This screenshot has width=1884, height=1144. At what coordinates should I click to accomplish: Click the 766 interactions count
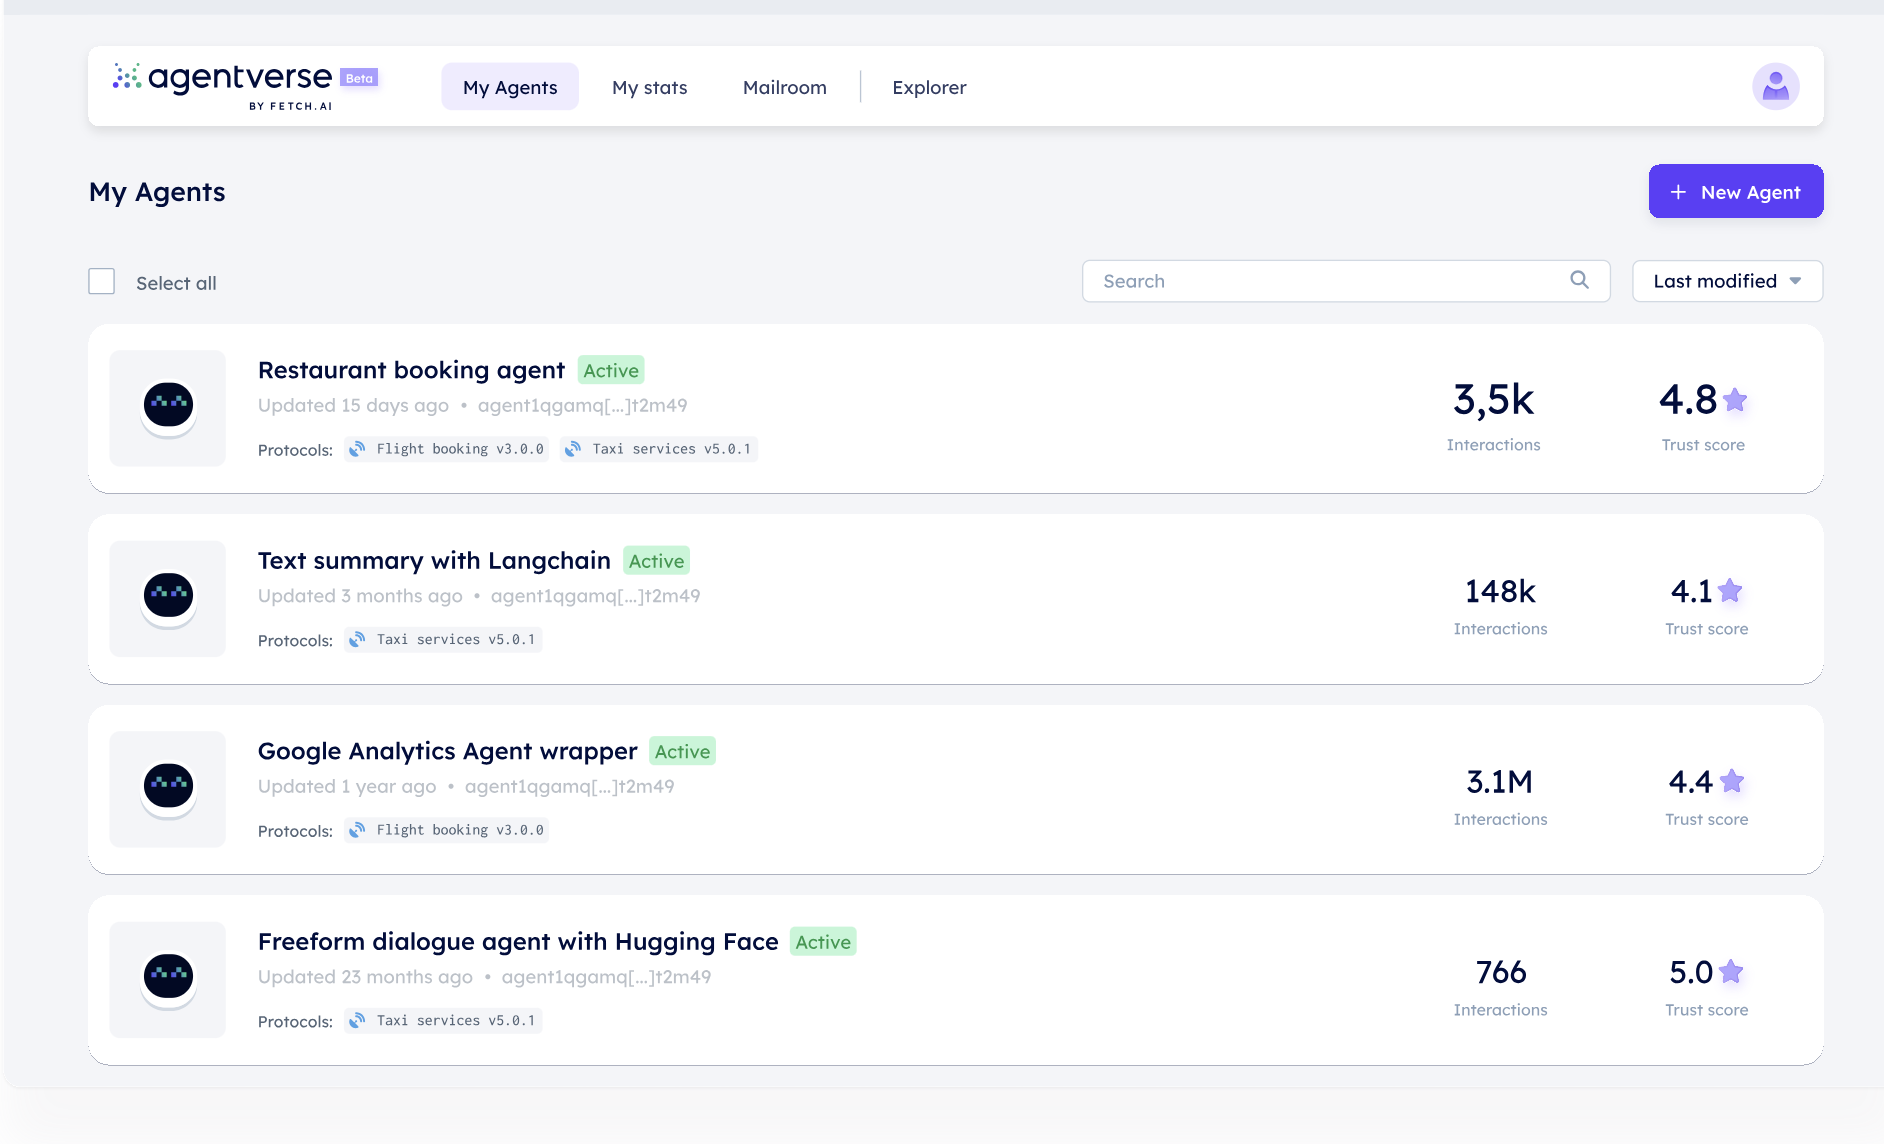point(1501,972)
